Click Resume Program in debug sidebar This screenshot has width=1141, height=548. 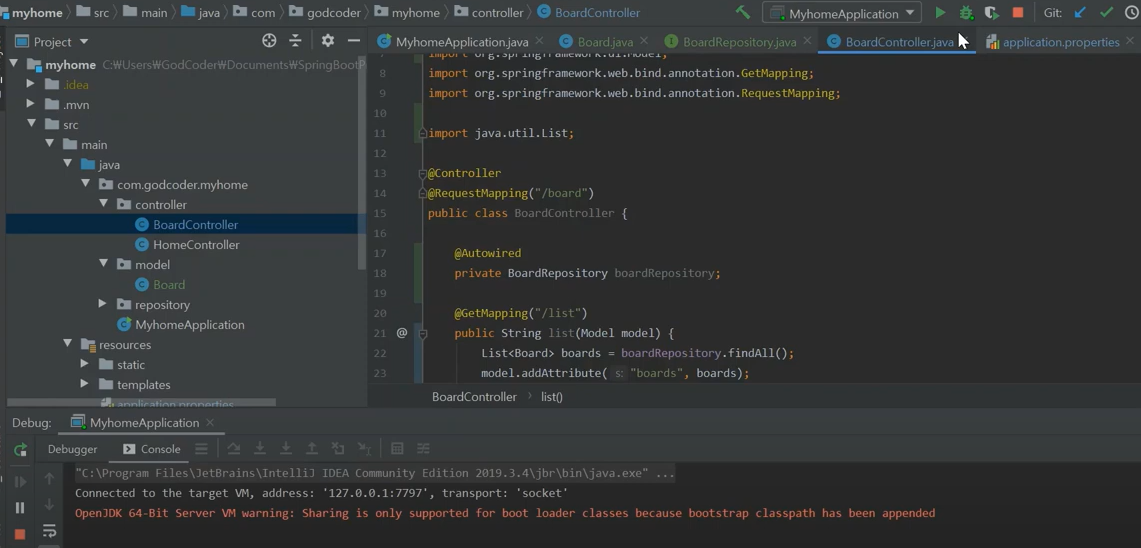[x=20, y=481]
